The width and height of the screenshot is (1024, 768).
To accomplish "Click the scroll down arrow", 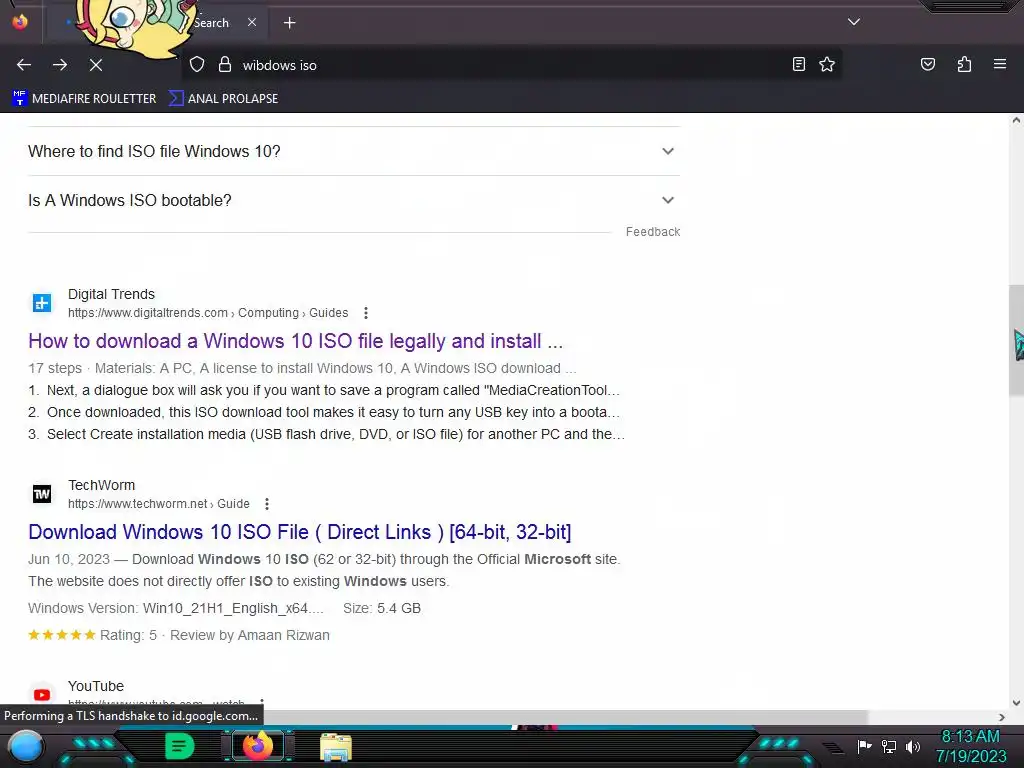I will click(x=1016, y=703).
